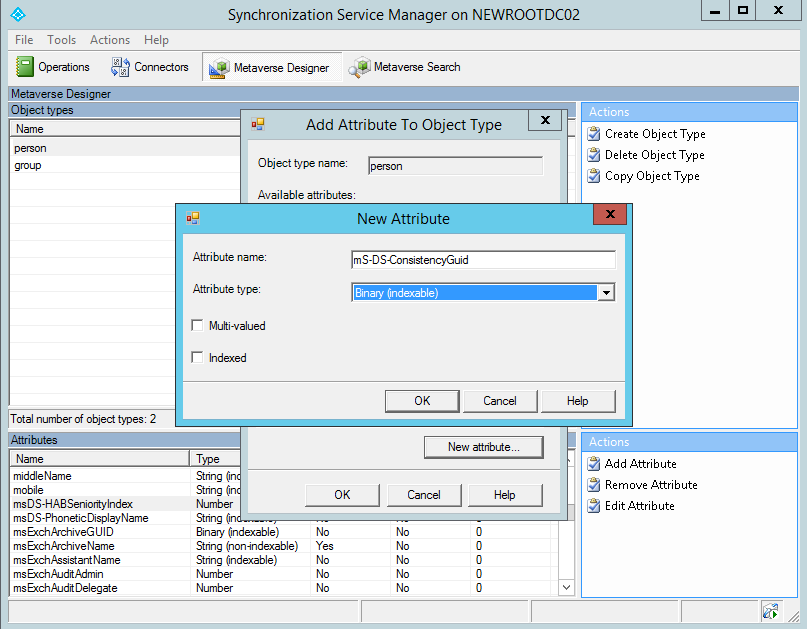Click the Remove Attribute action icon
This screenshot has height=630, width=807.
click(594, 485)
